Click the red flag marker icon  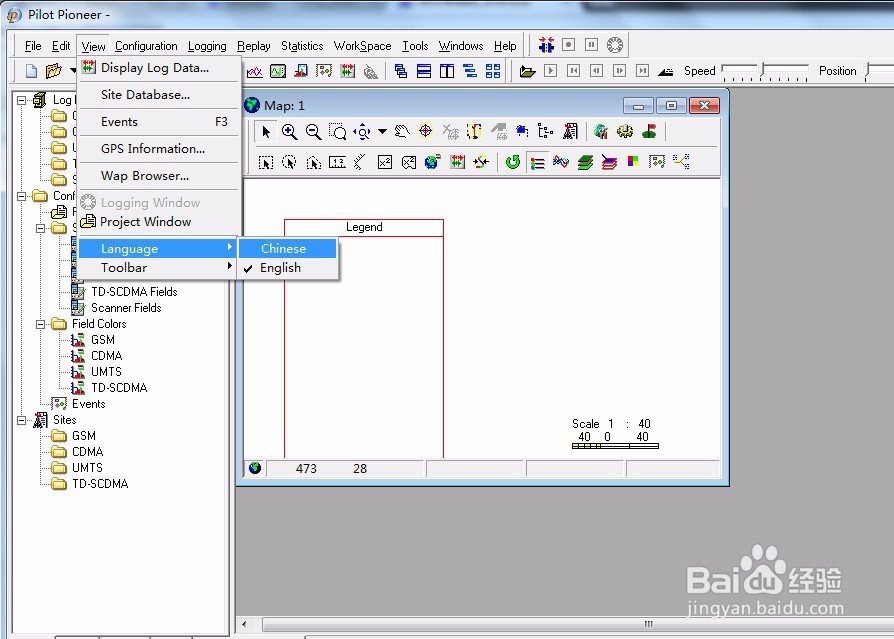[x=649, y=132]
